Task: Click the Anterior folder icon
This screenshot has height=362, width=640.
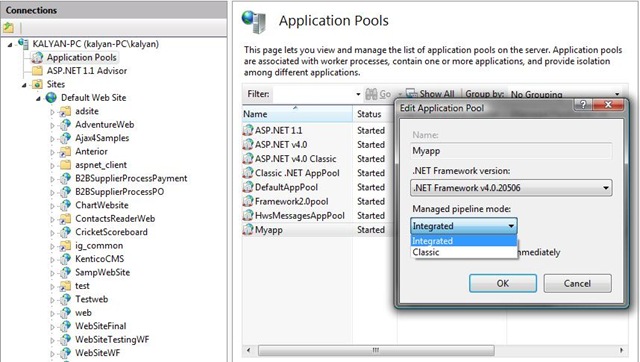Action: click(x=65, y=151)
